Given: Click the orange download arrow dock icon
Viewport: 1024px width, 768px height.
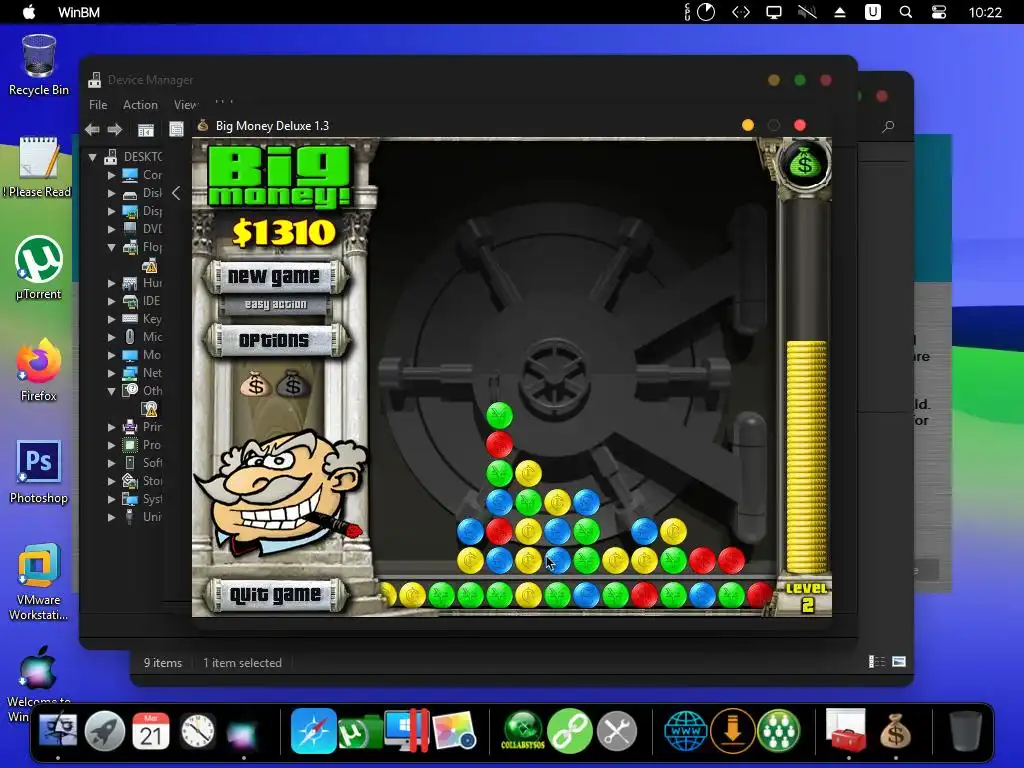Looking at the screenshot, I should point(732,731).
